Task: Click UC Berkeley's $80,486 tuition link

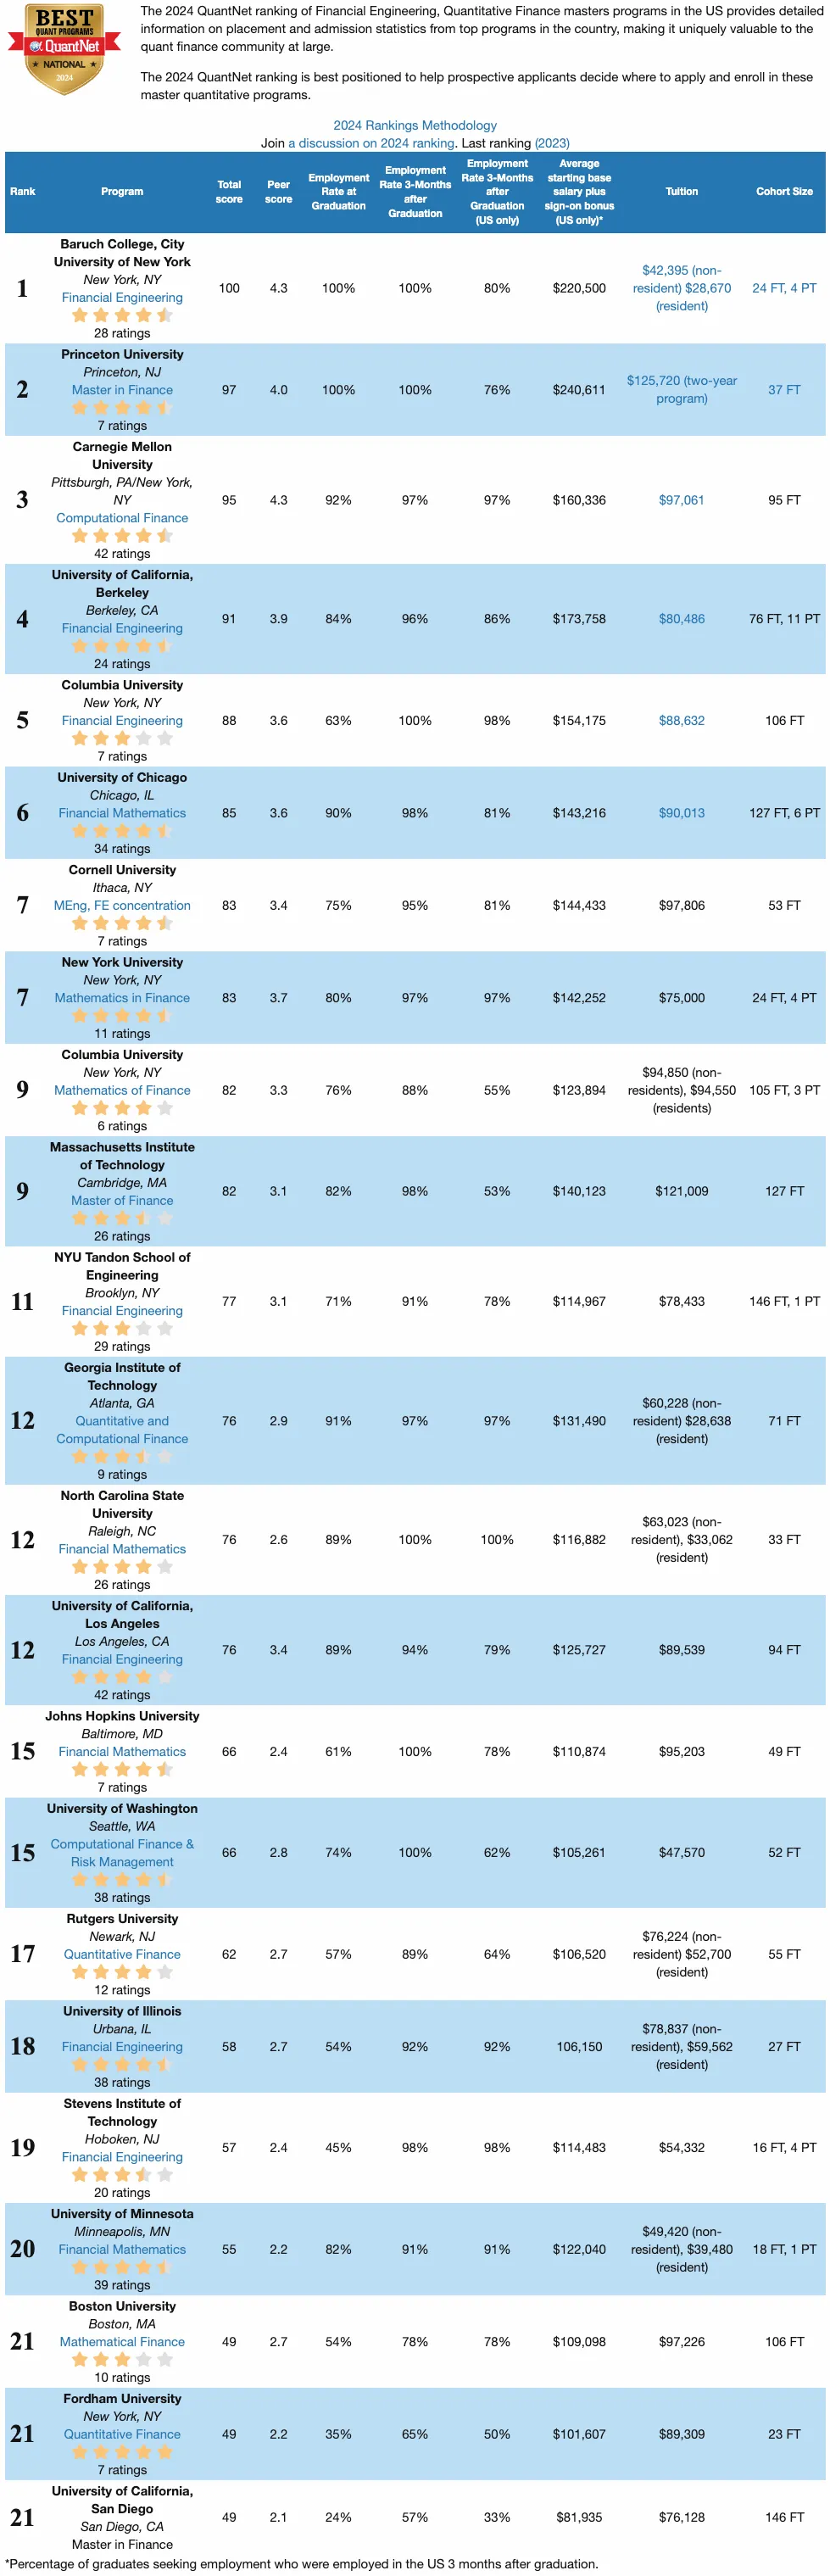Action: click(x=681, y=619)
